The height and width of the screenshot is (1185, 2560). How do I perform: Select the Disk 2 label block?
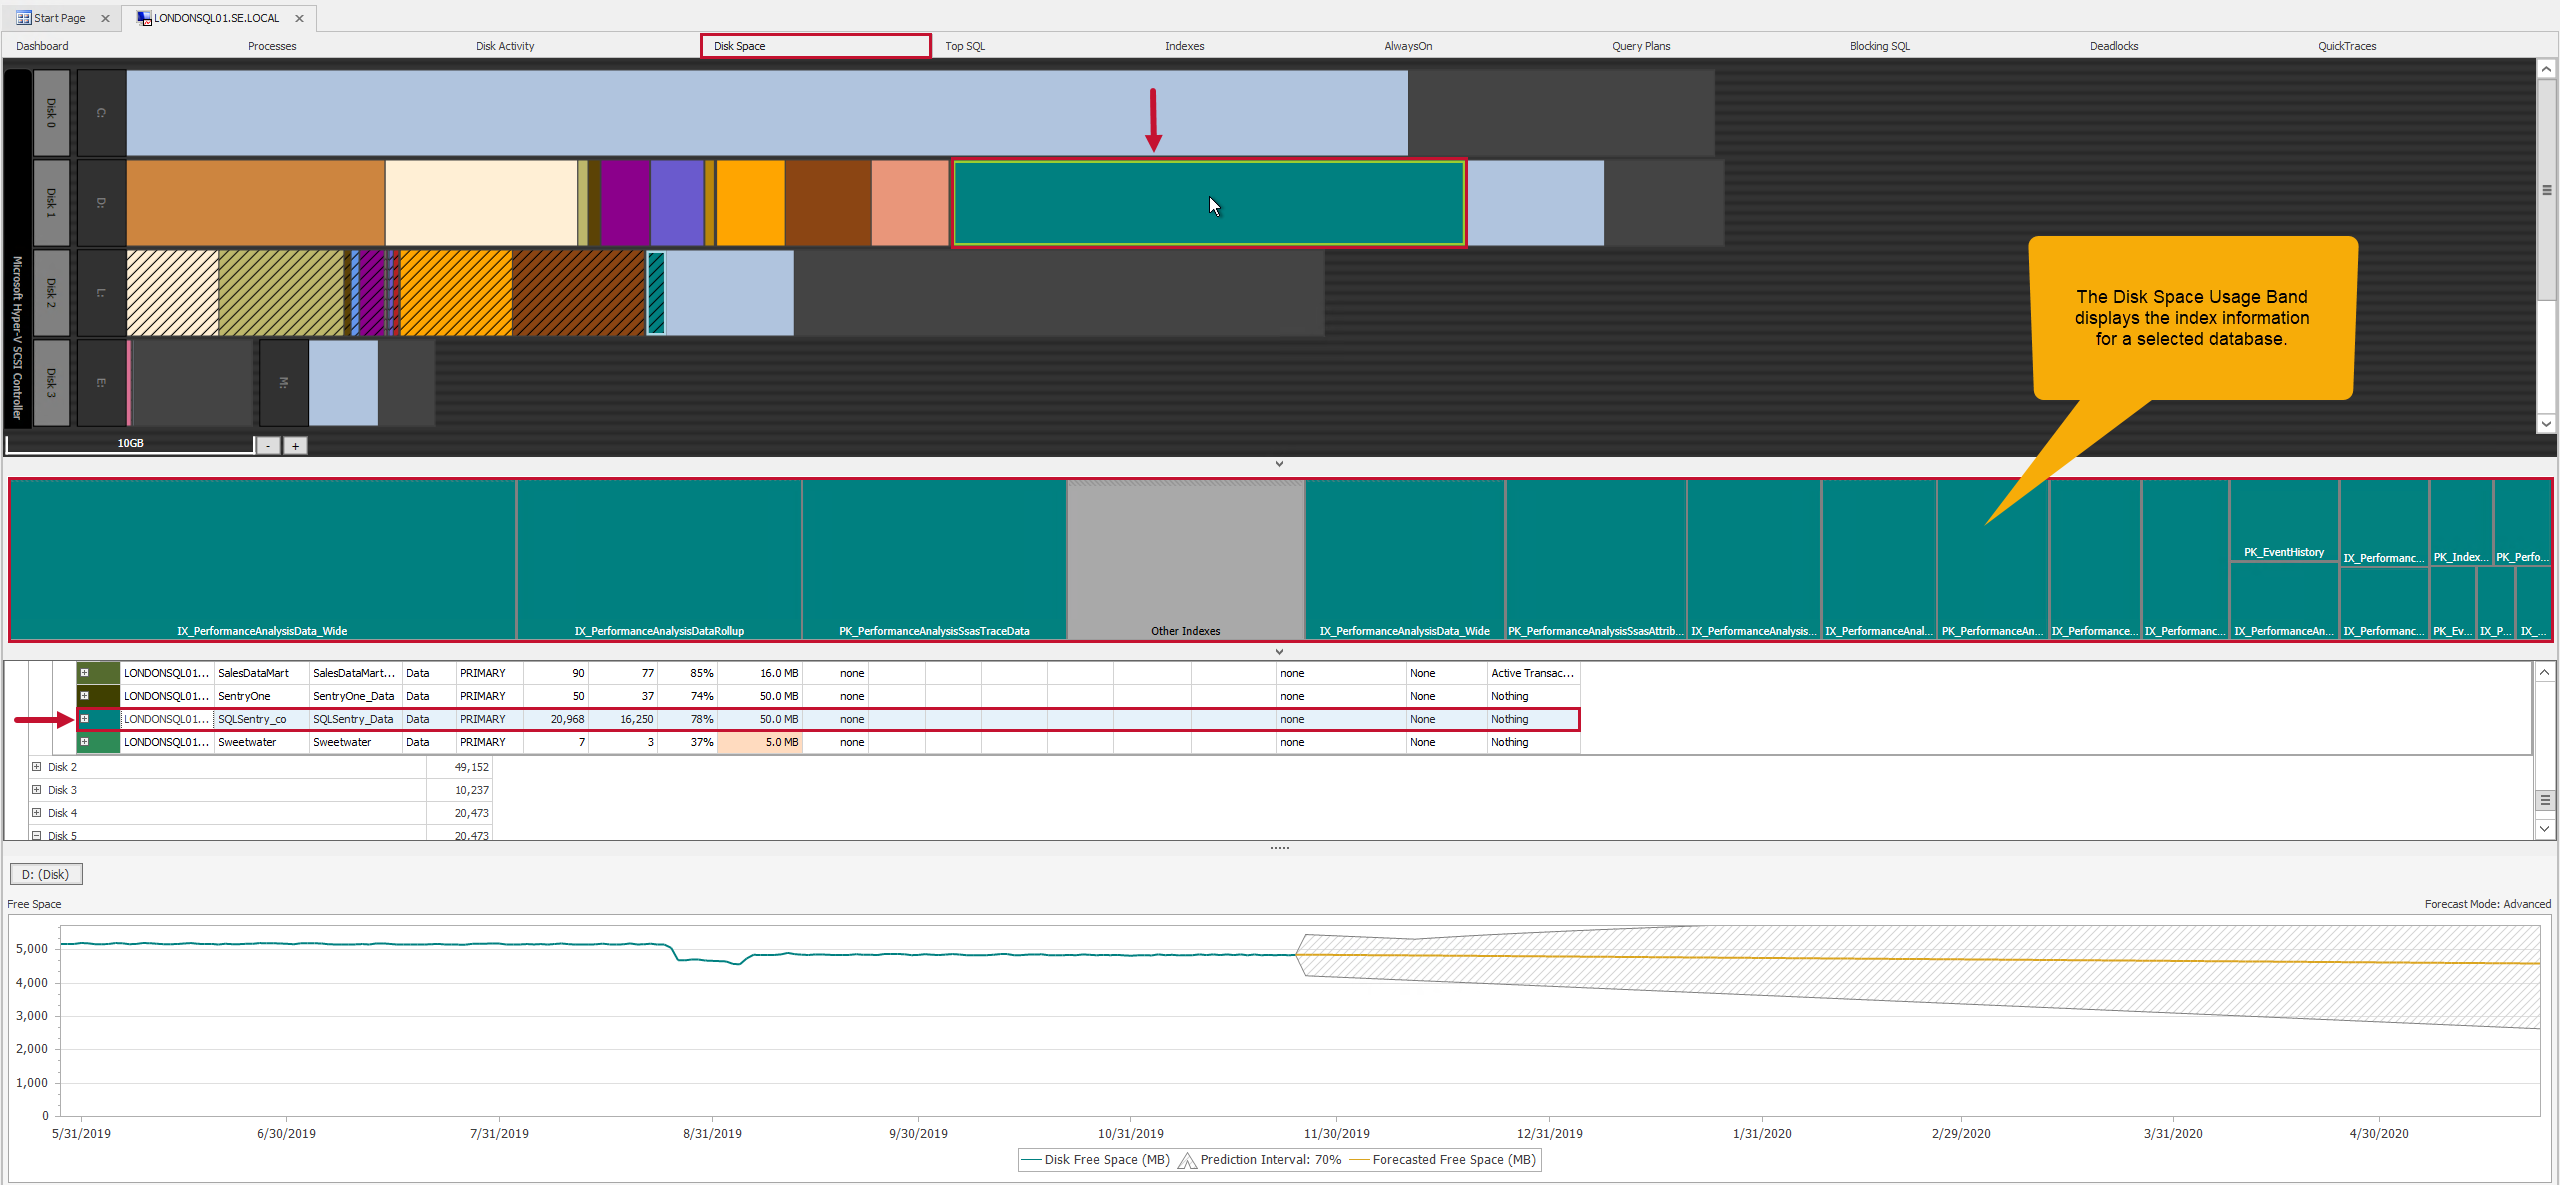52,292
